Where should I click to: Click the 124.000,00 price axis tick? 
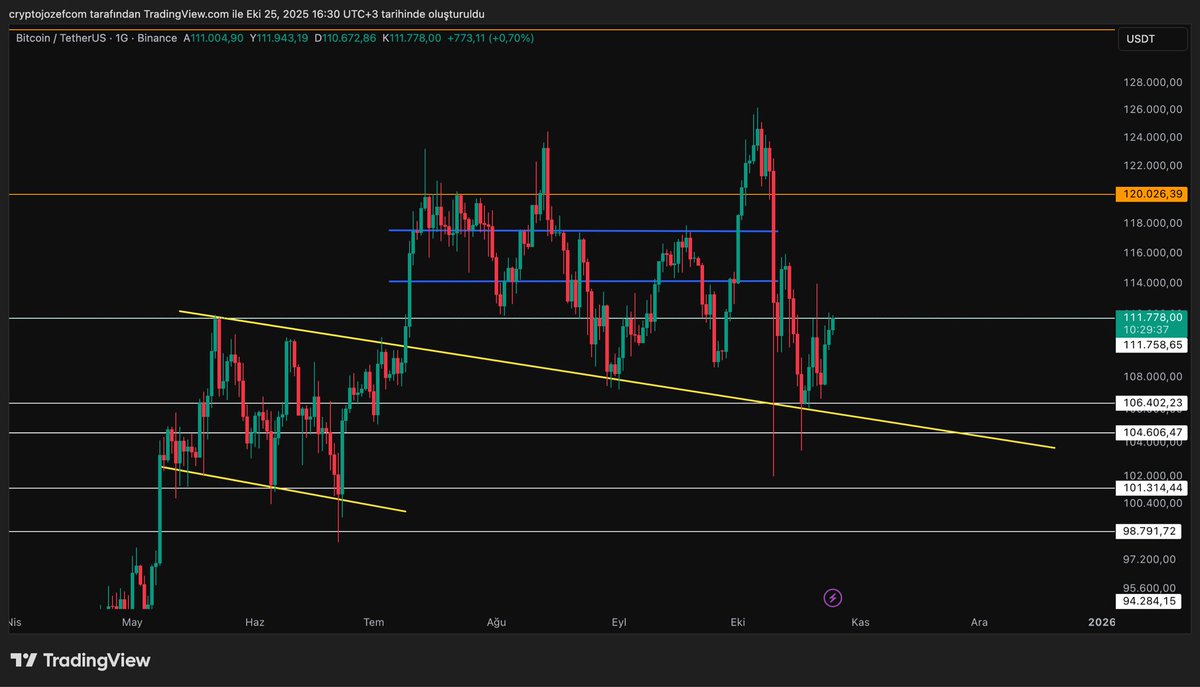click(x=1153, y=137)
